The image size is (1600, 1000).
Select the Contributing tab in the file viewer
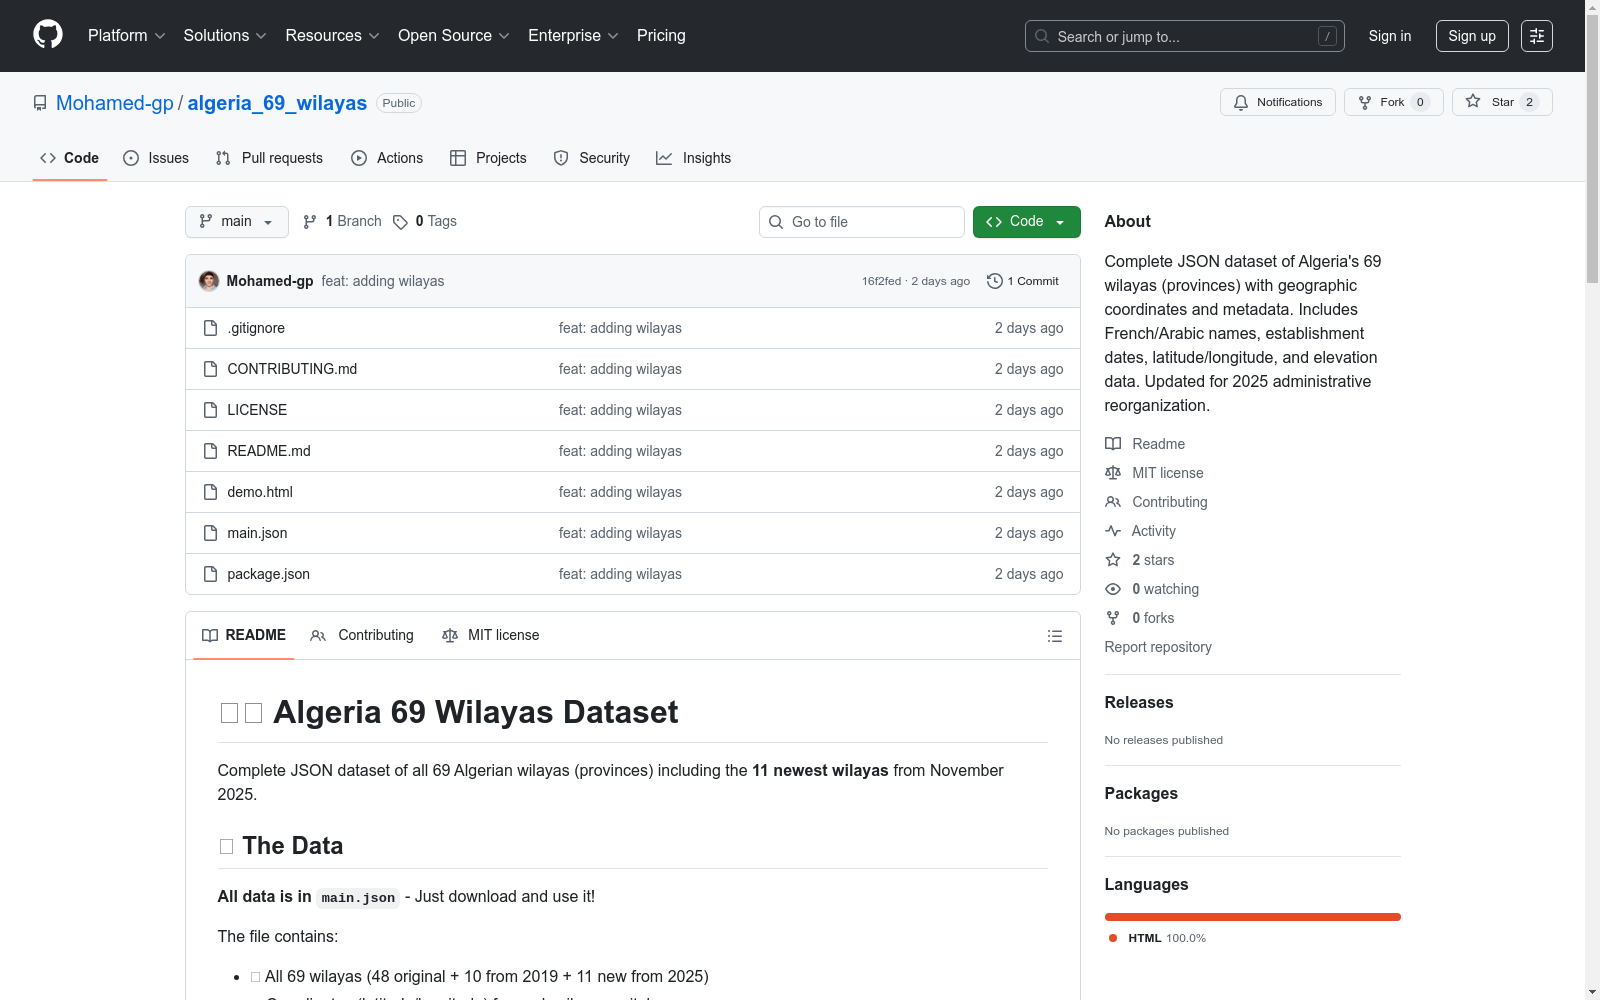click(362, 635)
